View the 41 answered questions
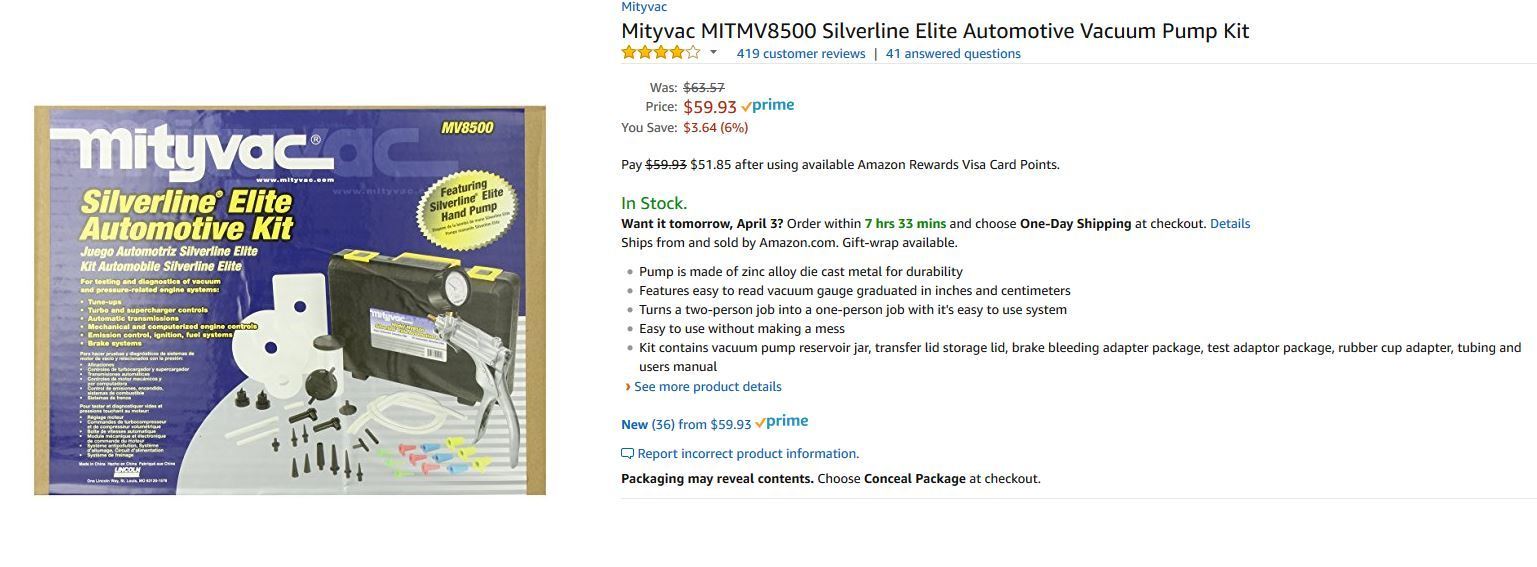Image resolution: width=1537 pixels, height=567 pixels. pos(953,54)
